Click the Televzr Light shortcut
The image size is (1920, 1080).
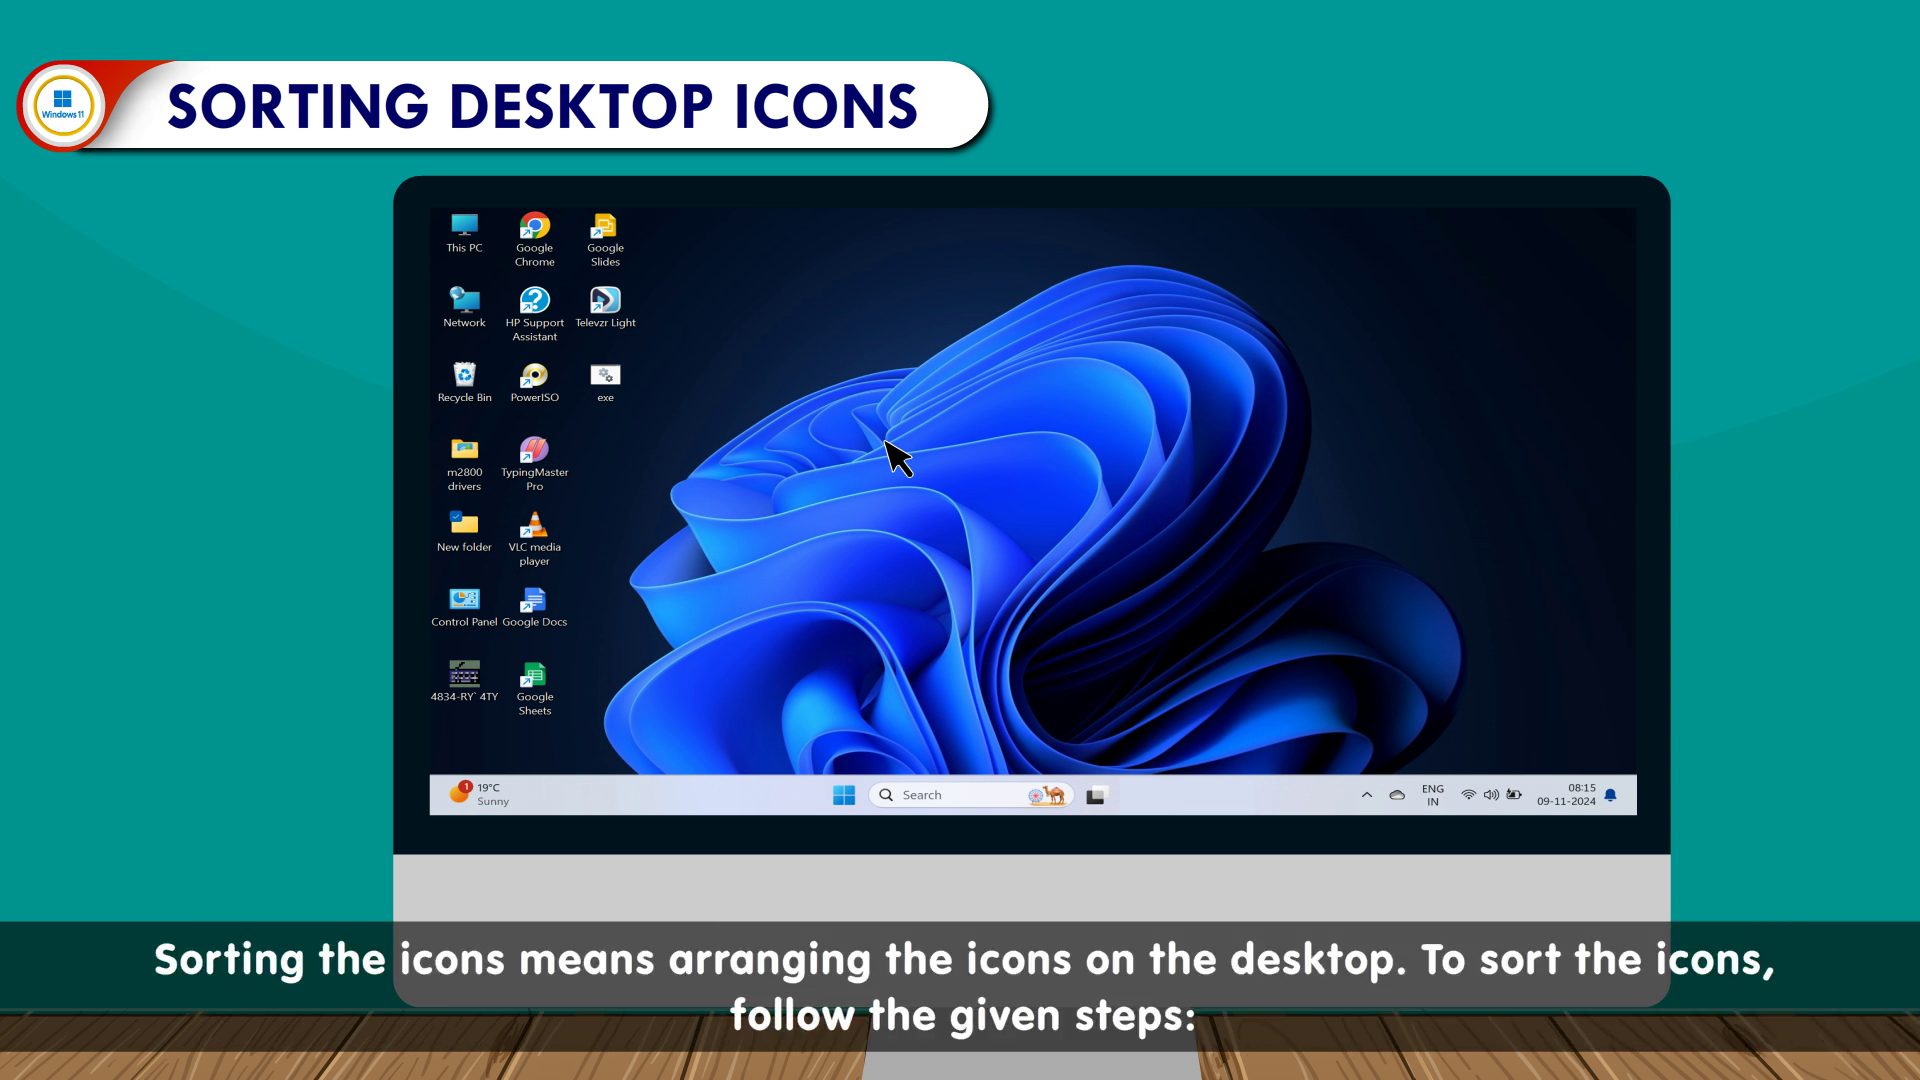pos(605,301)
